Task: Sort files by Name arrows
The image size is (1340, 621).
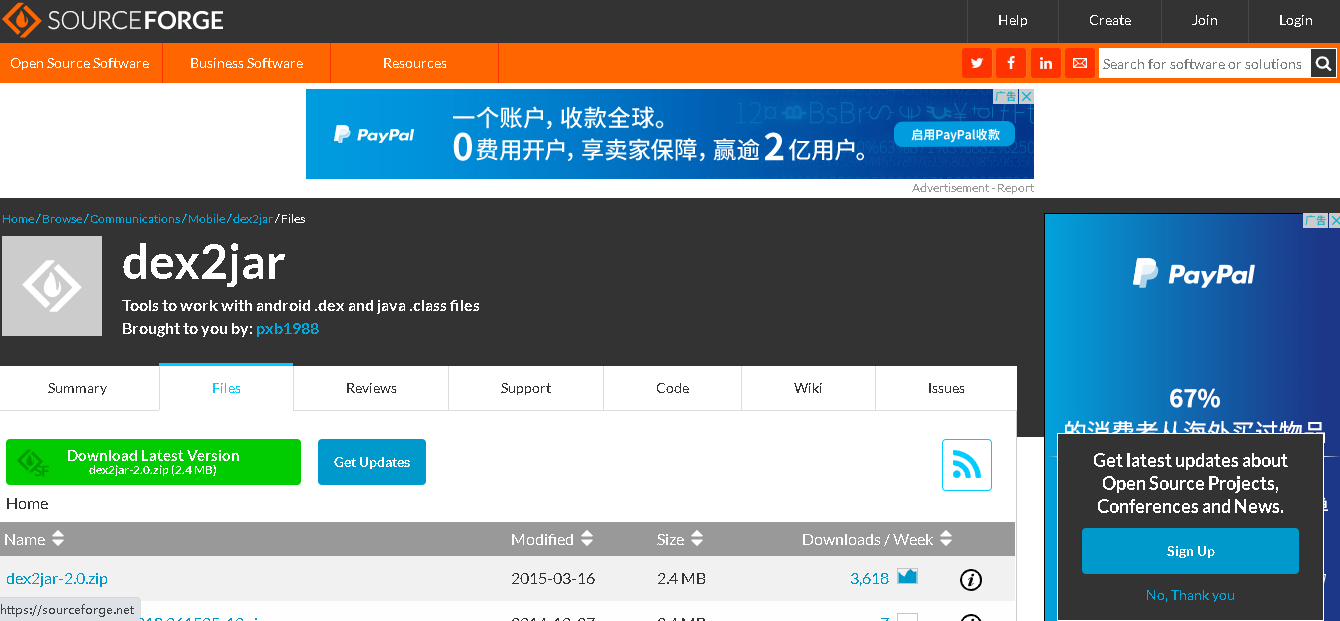Action: (x=58, y=539)
